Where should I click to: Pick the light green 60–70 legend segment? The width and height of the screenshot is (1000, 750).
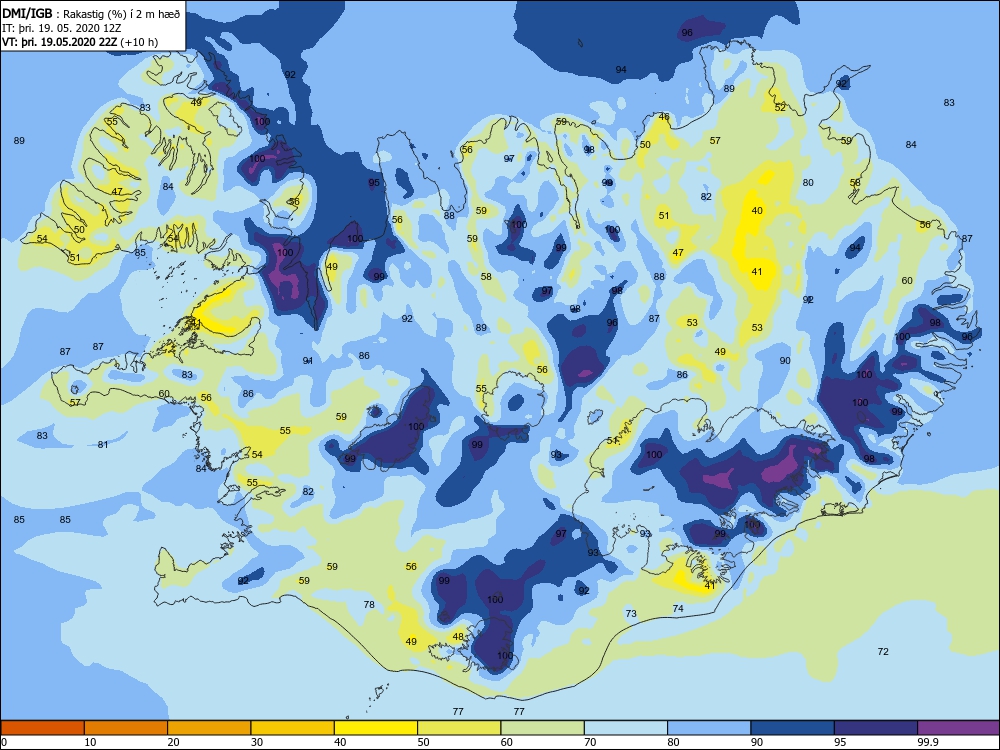pyautogui.click(x=543, y=728)
